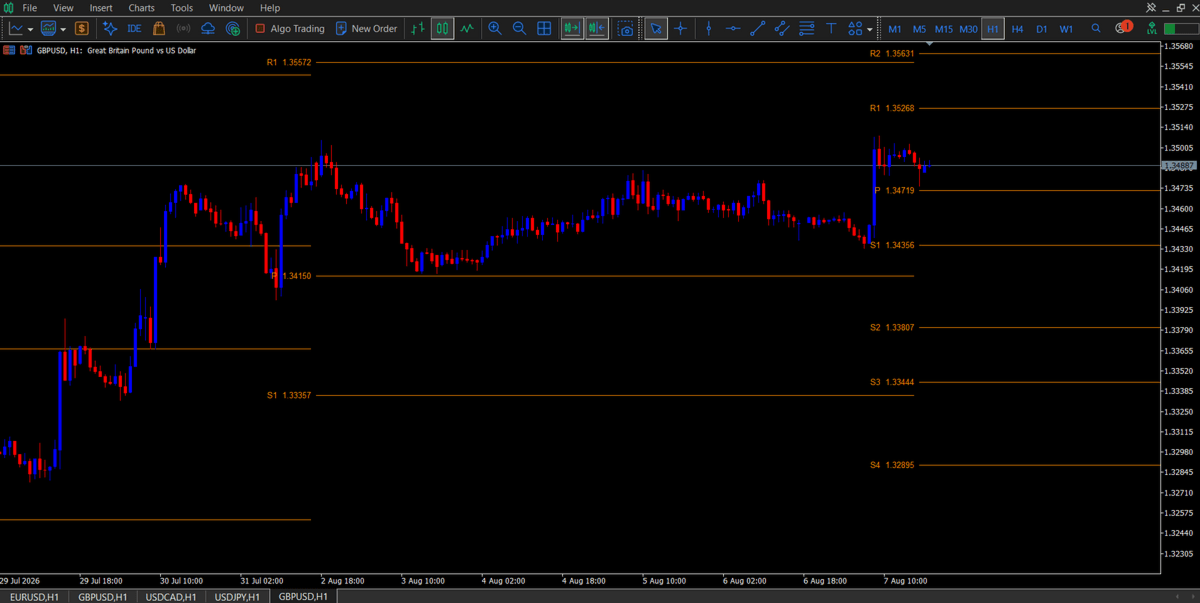1200x603 pixels.
Task: Select the arrow cursor tool
Action: point(655,29)
